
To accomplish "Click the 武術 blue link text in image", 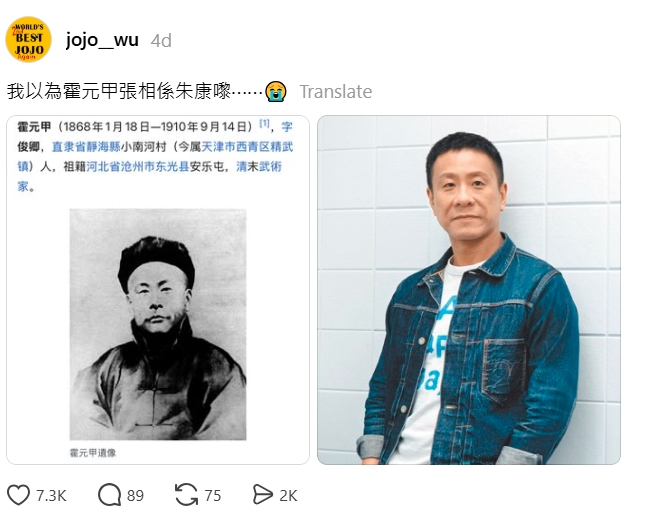I will [x=271, y=166].
